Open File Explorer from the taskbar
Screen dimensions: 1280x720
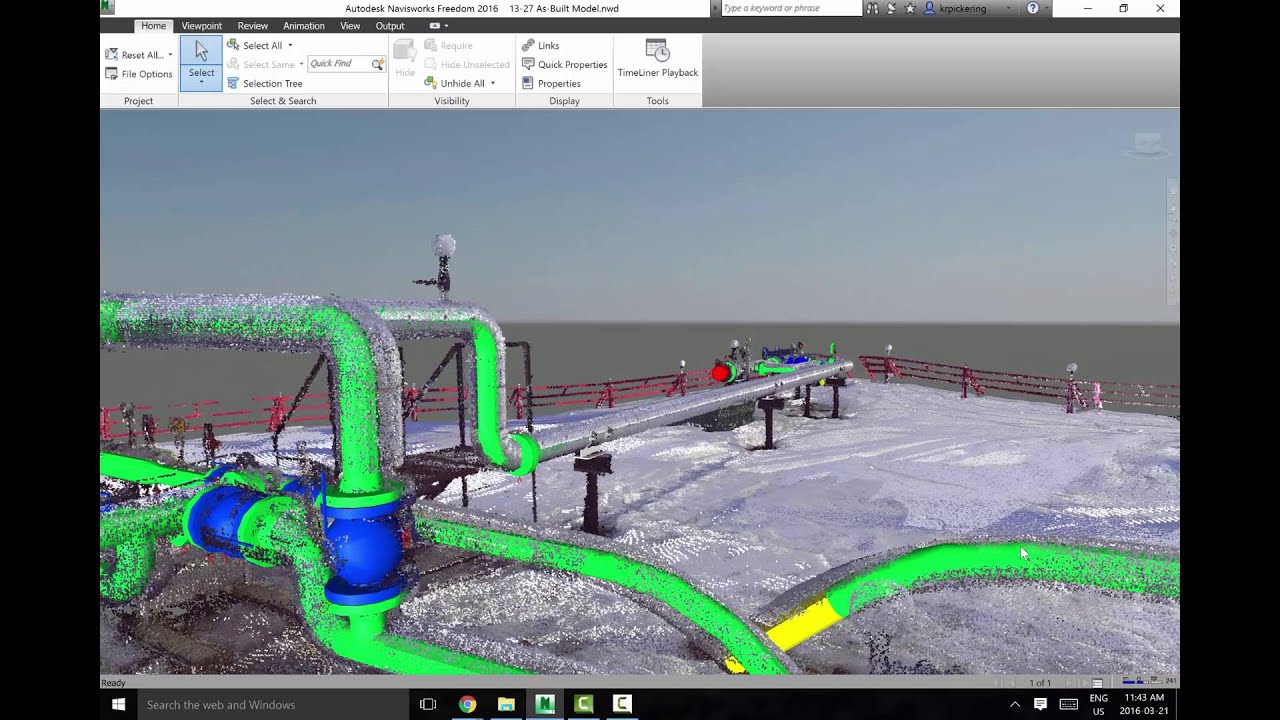pos(506,704)
